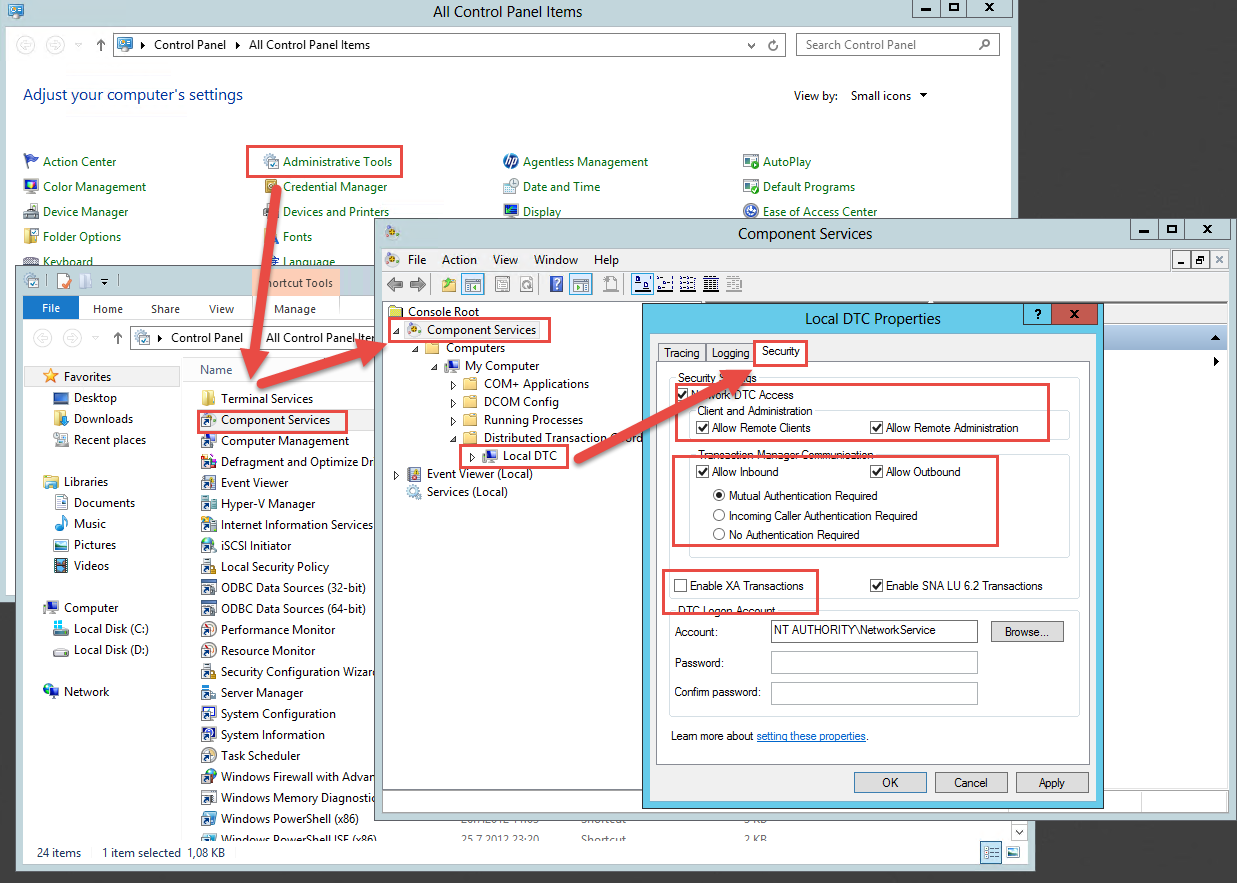Switch to the Logging tab

[730, 353]
